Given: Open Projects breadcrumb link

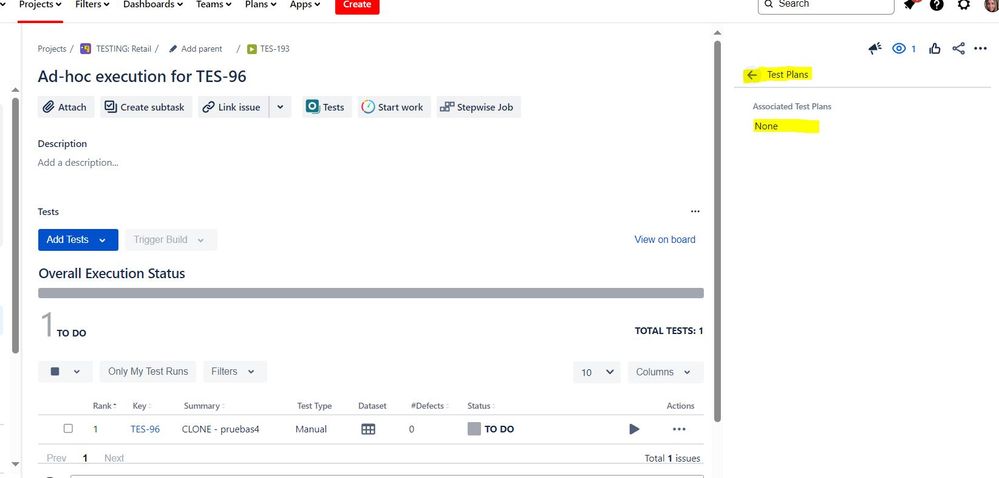Looking at the screenshot, I should pyautogui.click(x=52, y=48).
